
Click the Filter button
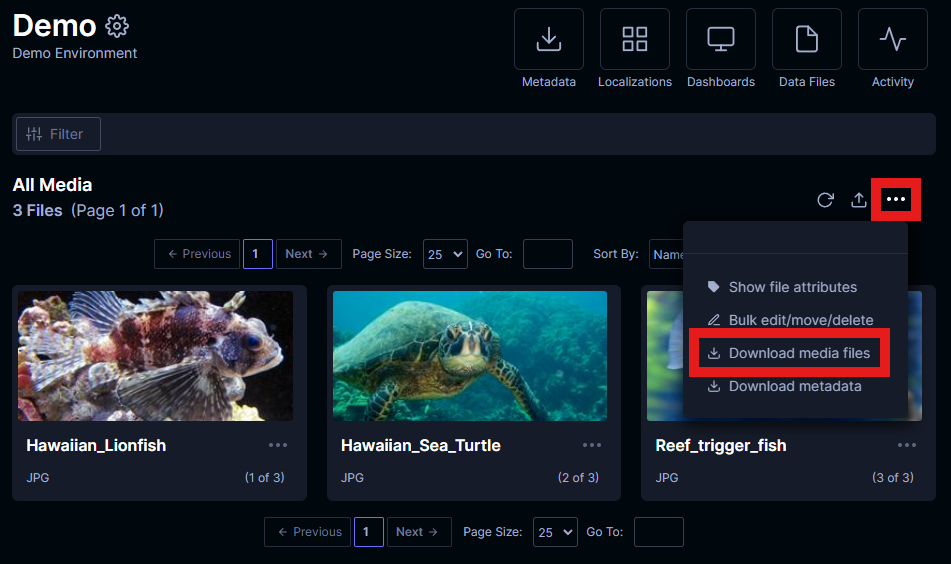coord(58,134)
